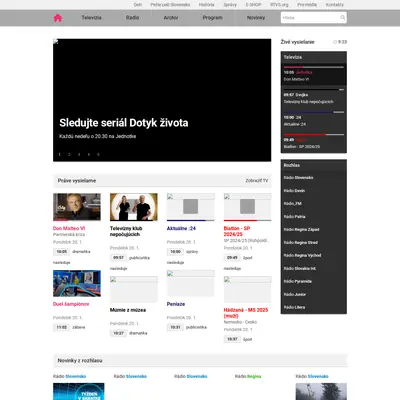Open the Don Matteo VI title link
This screenshot has height=400, width=400.
coord(69,228)
